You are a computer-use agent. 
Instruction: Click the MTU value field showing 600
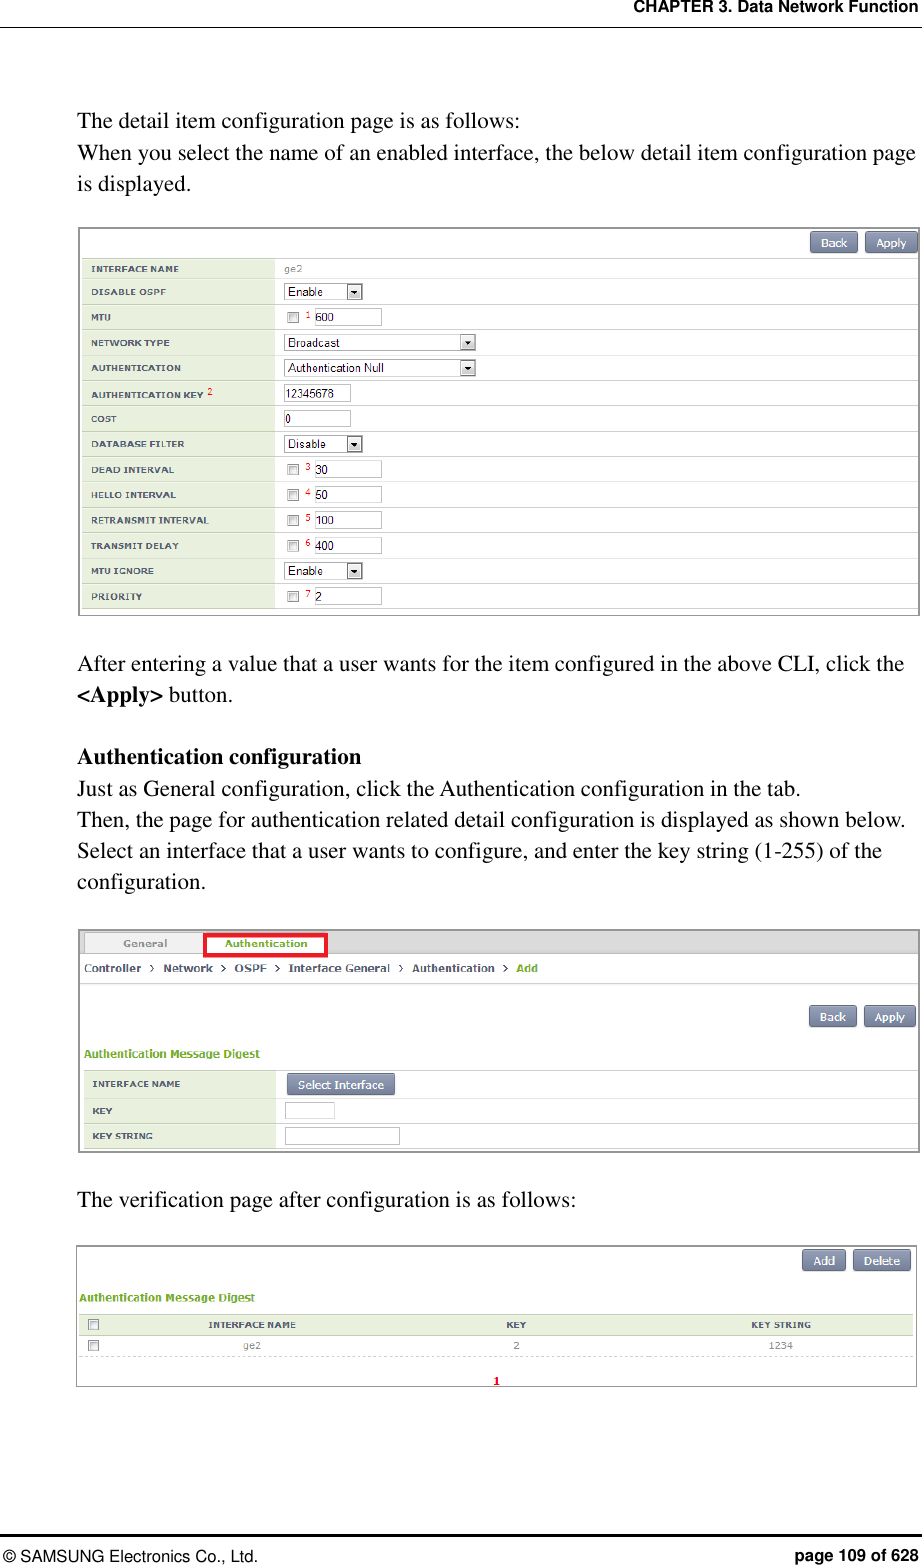348,317
